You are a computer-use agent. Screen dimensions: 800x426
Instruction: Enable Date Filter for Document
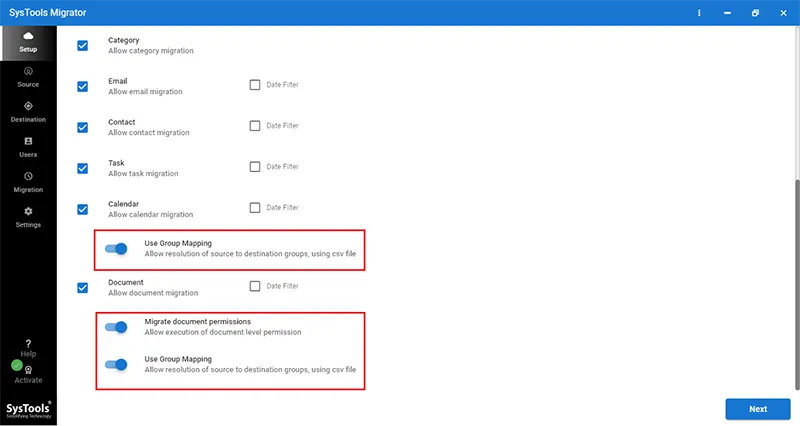pos(255,286)
